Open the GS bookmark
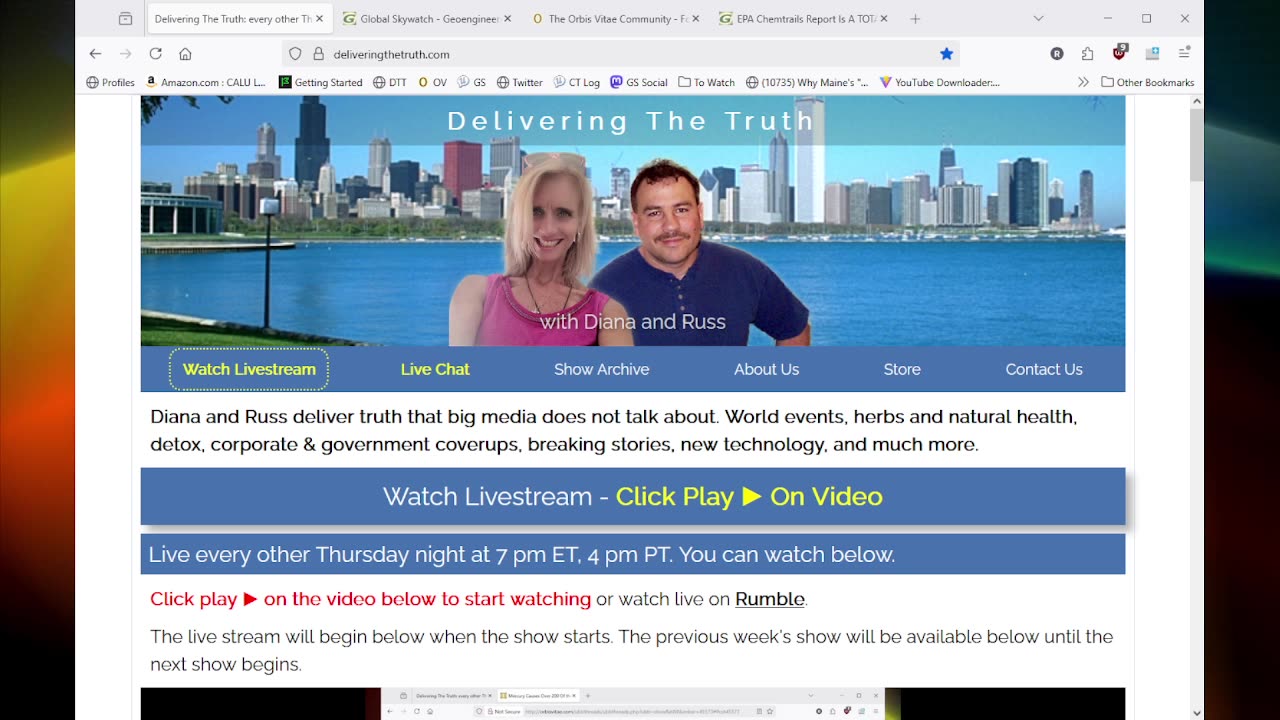1280x720 pixels. coord(472,82)
